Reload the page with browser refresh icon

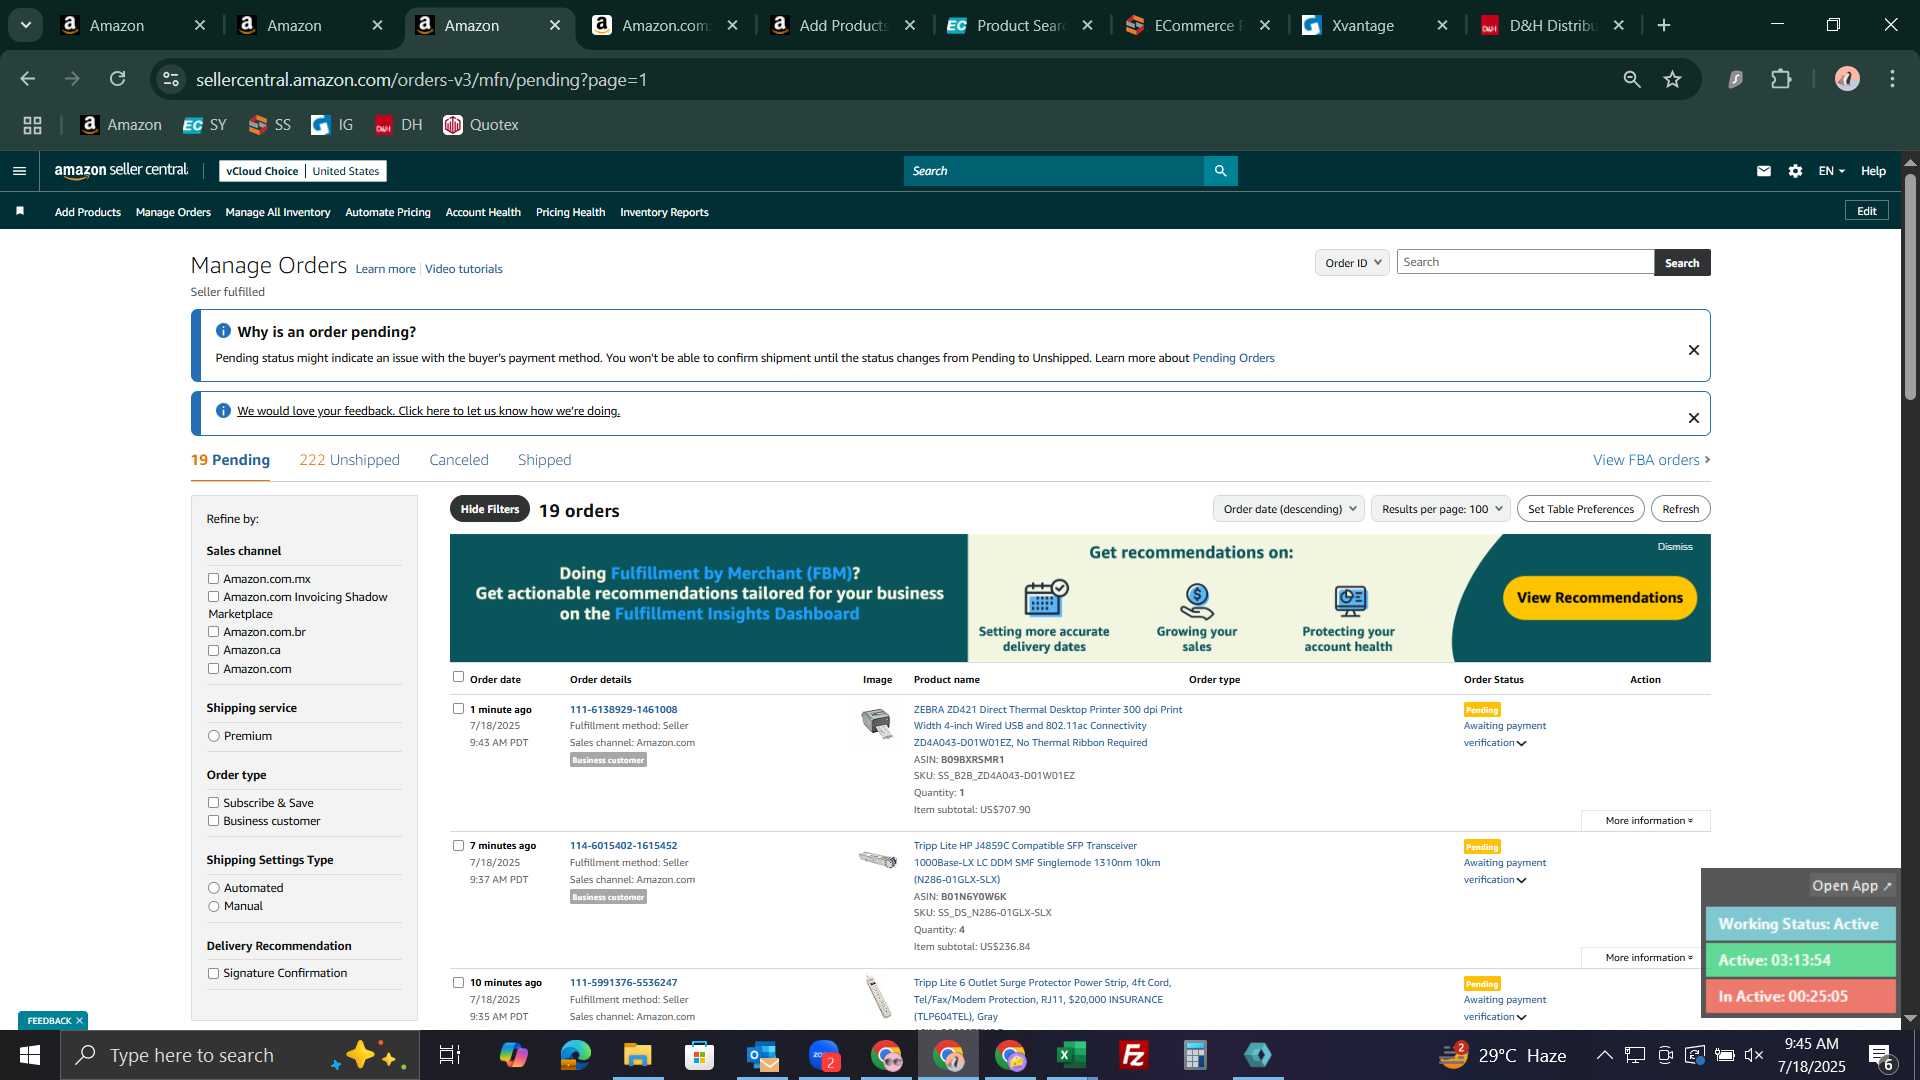(118, 79)
